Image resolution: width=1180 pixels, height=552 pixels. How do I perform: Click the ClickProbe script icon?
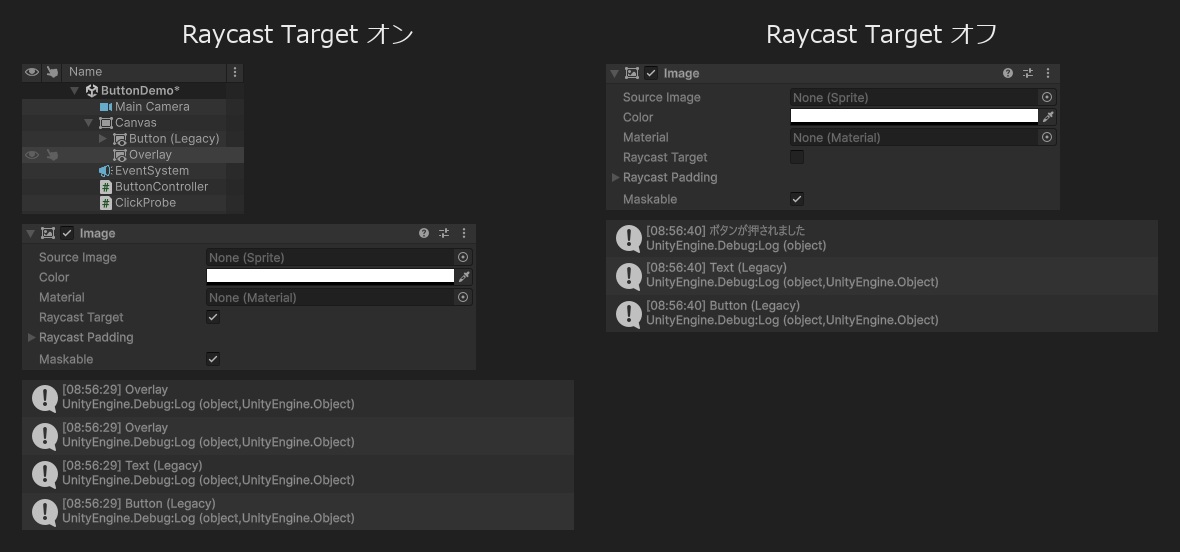tap(105, 202)
